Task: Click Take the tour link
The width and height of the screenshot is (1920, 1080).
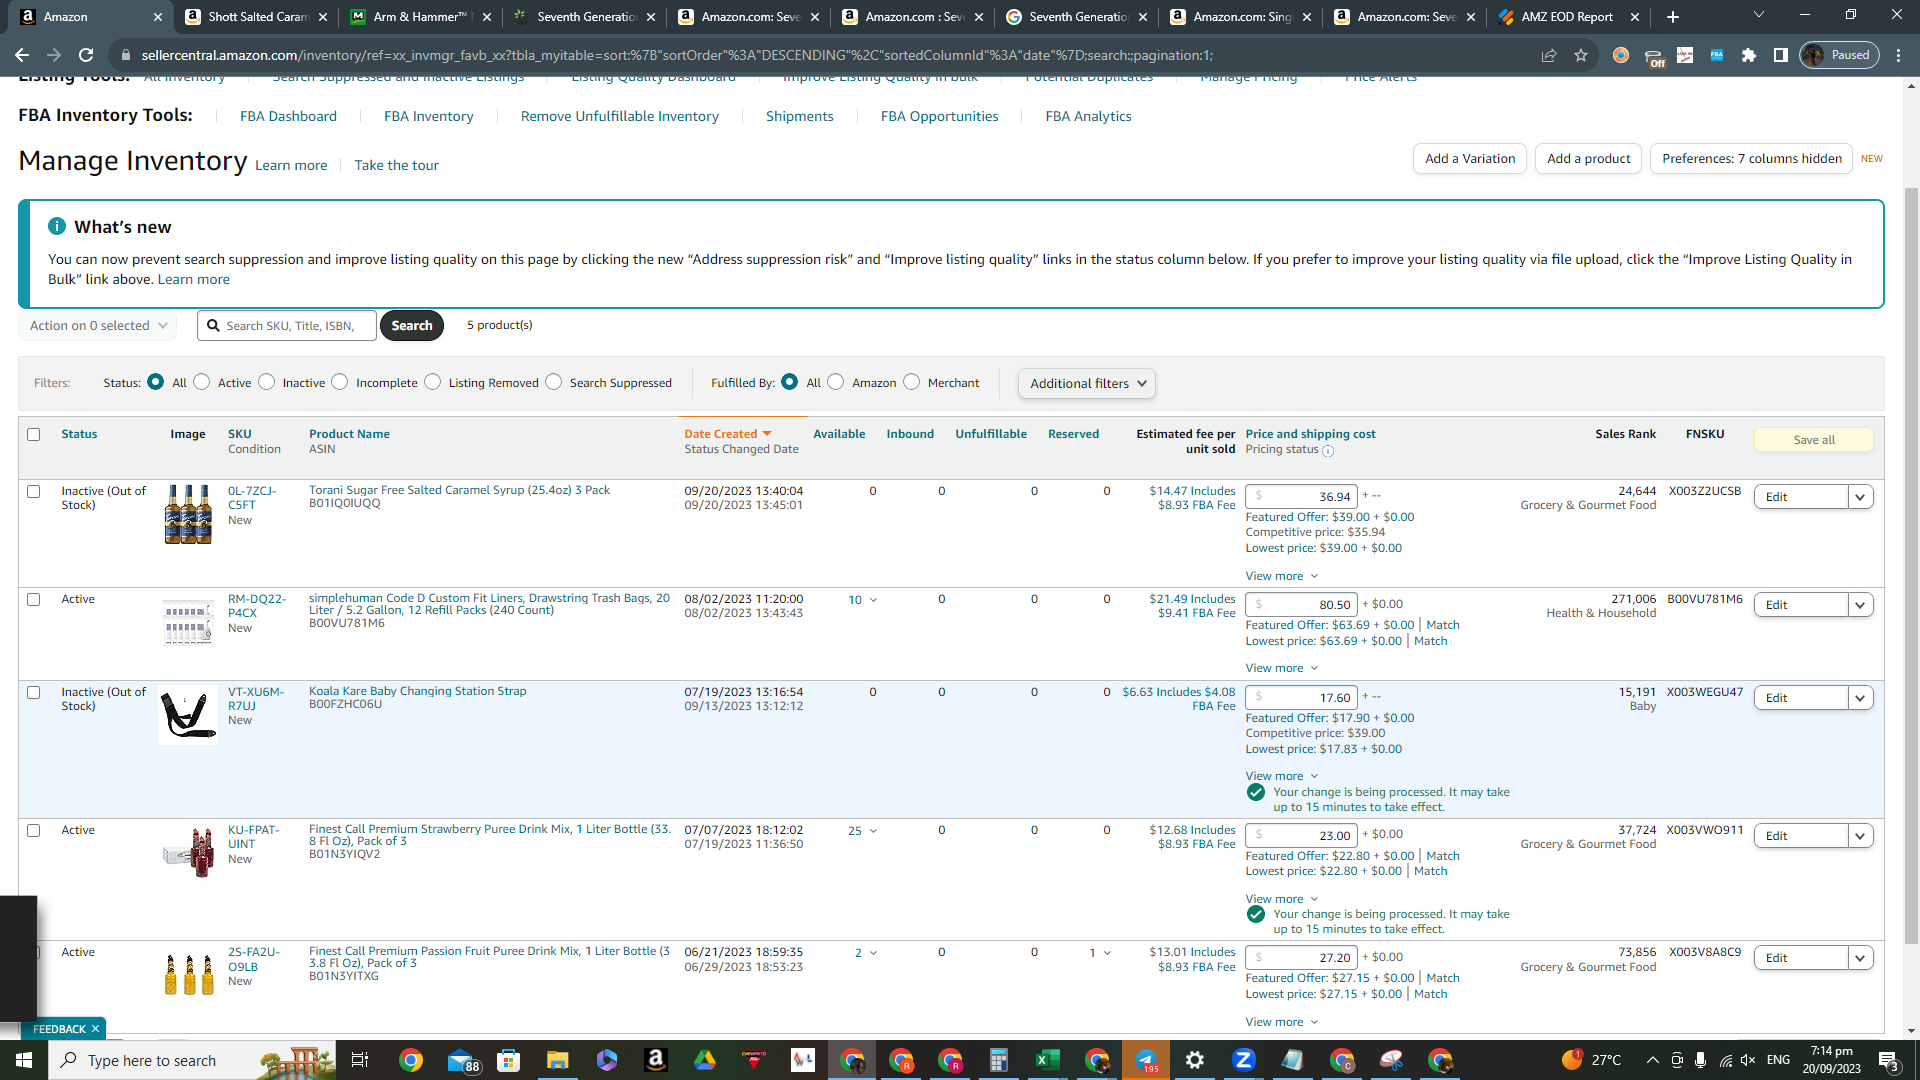Action: (397, 165)
